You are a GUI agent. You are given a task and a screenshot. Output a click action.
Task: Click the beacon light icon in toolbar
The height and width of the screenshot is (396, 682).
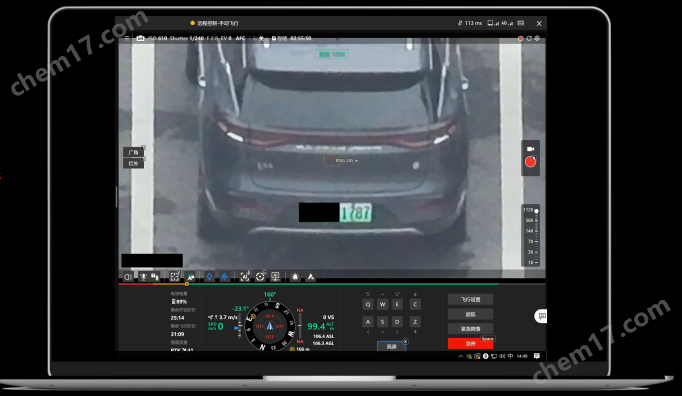click(295, 276)
